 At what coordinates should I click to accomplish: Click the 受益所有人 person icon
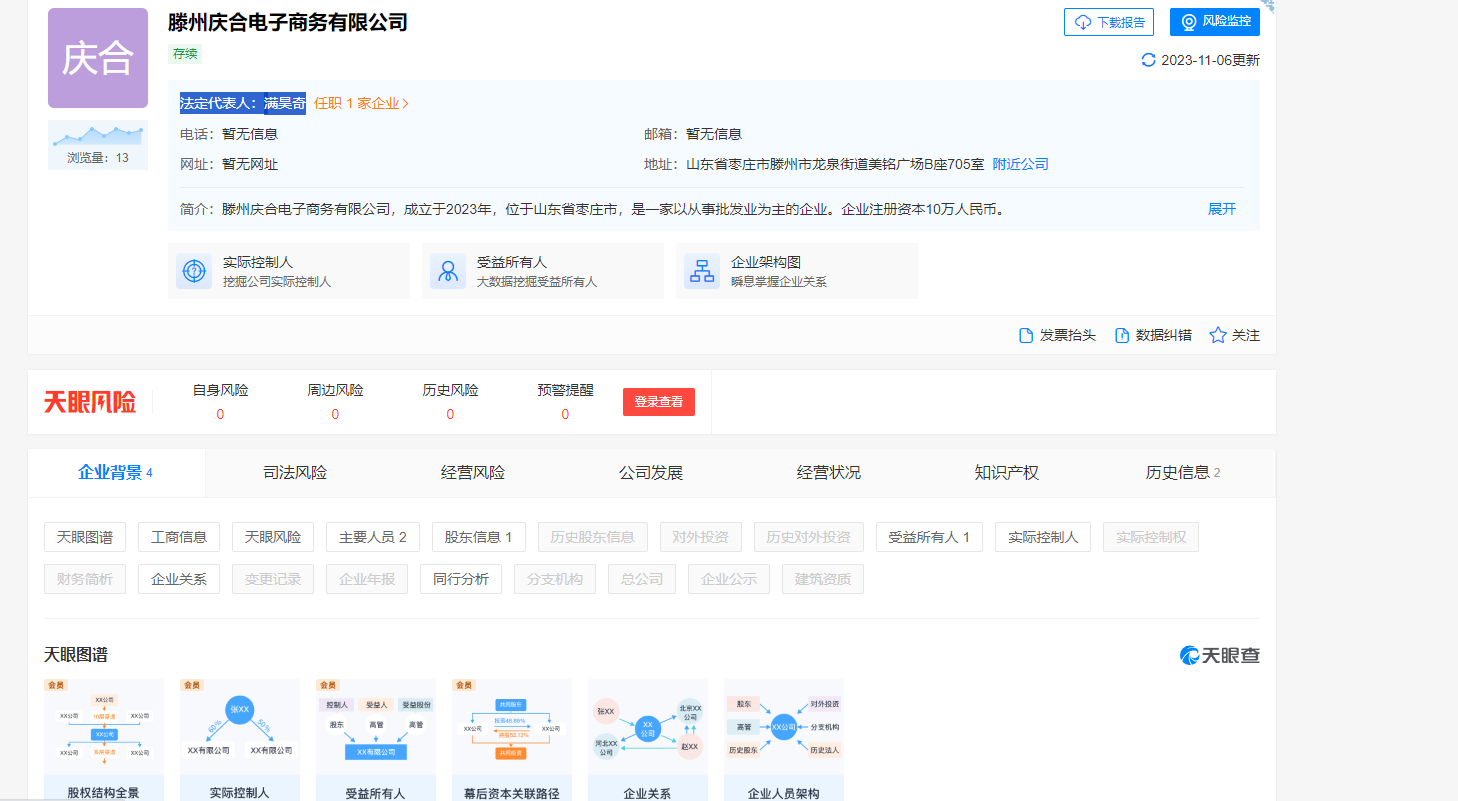448,271
